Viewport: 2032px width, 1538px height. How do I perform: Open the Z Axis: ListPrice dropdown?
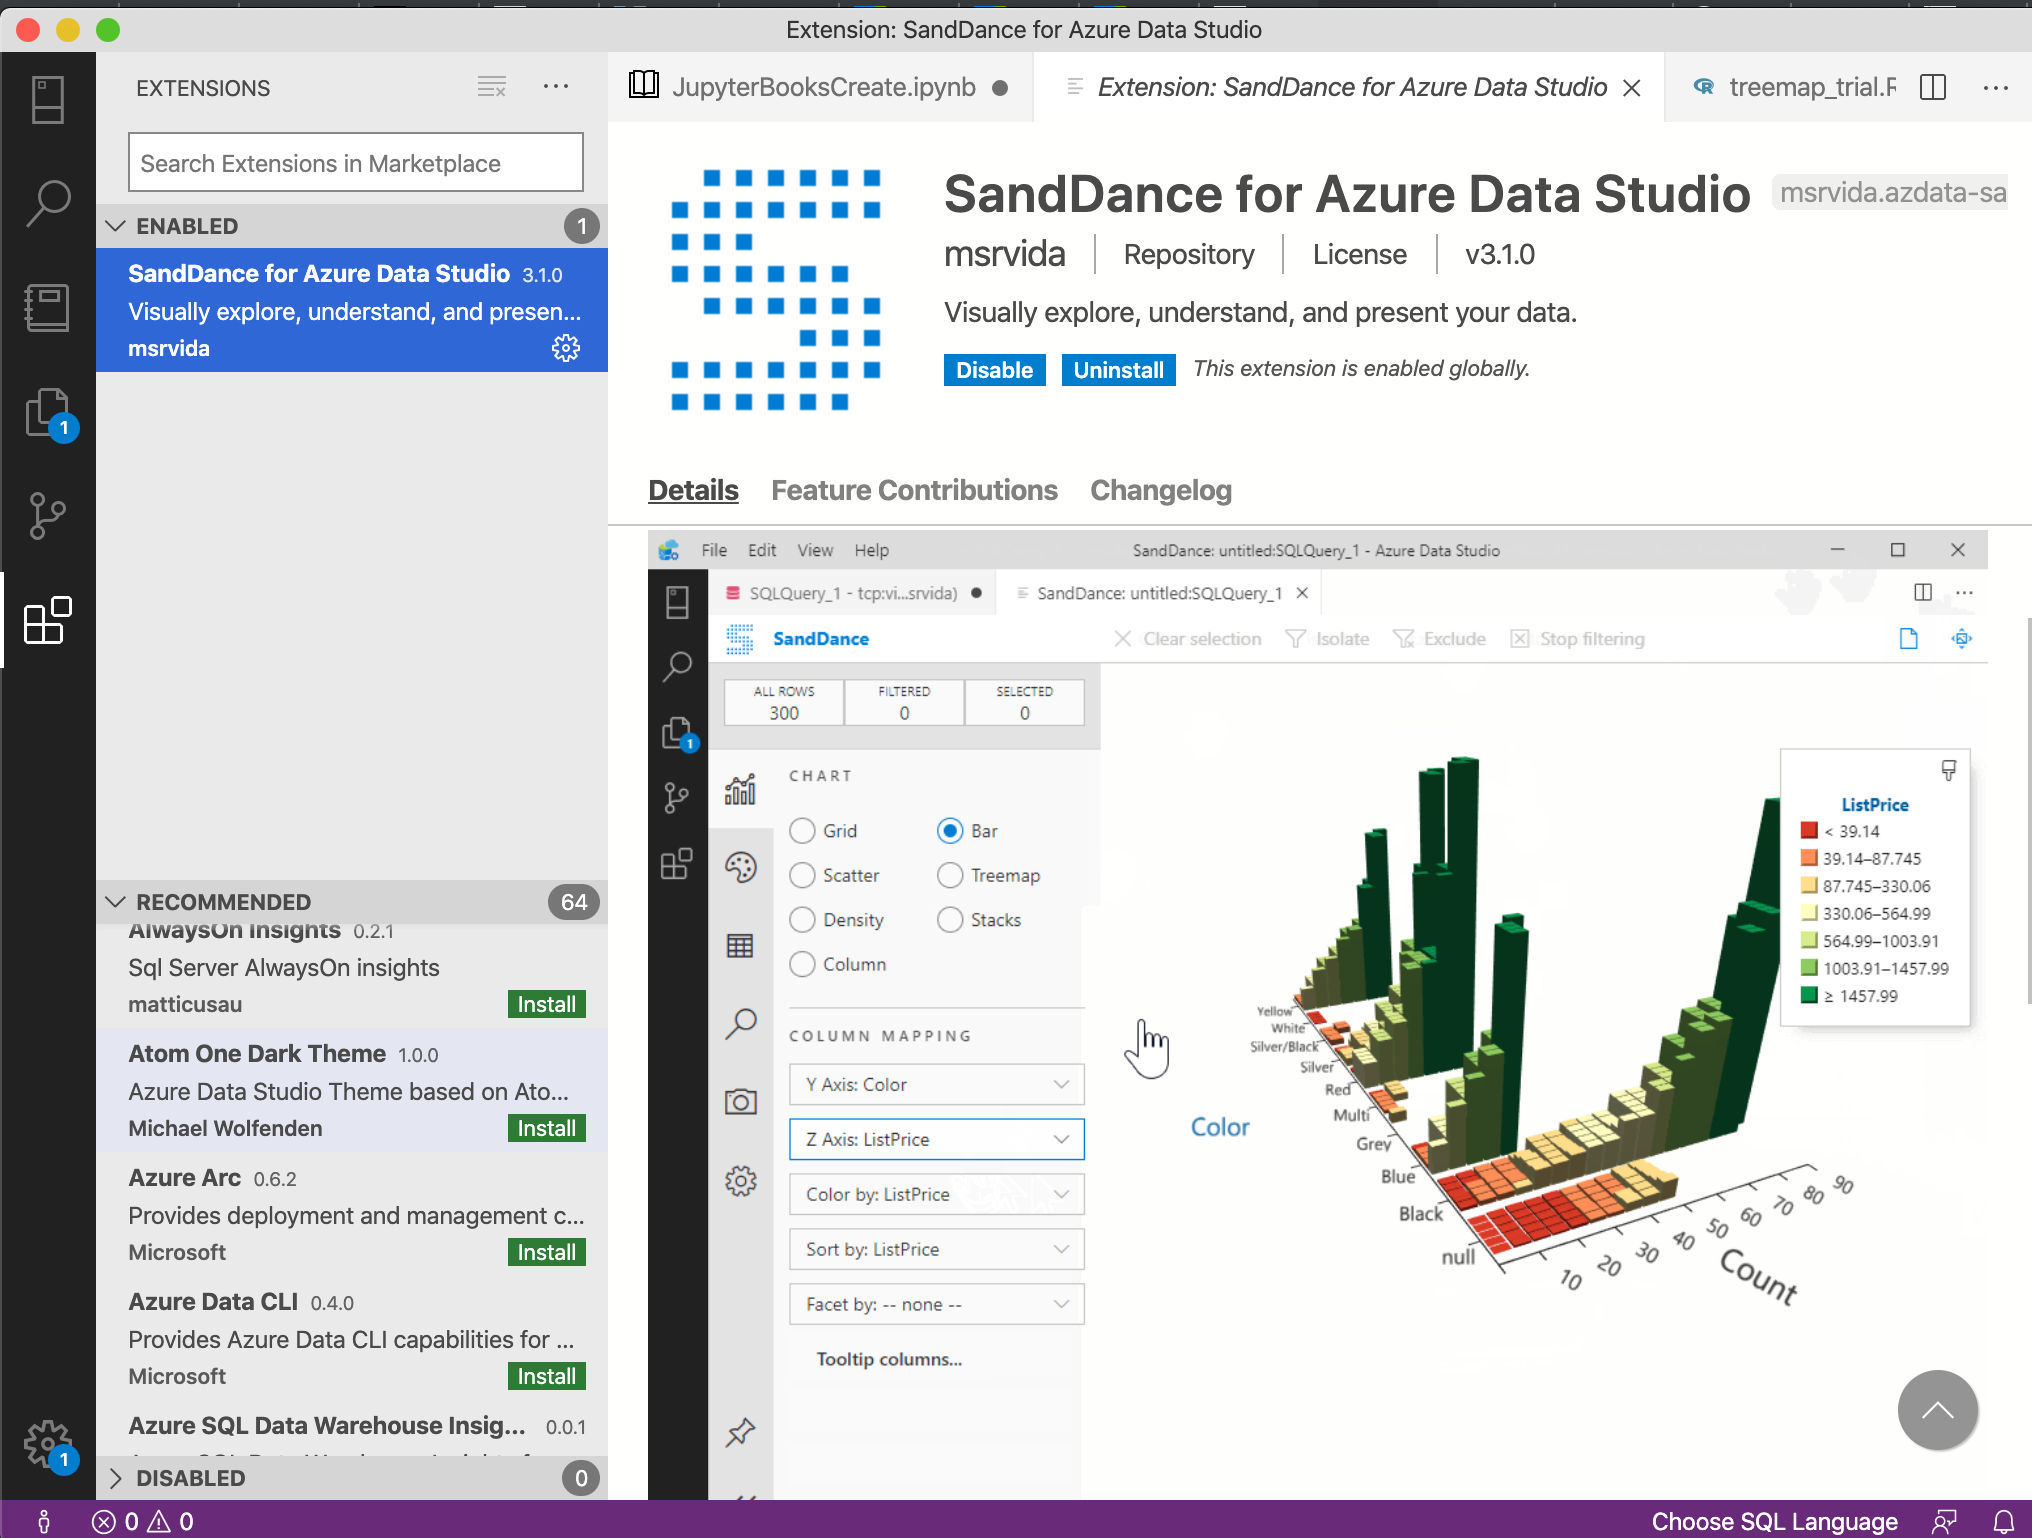click(x=936, y=1139)
